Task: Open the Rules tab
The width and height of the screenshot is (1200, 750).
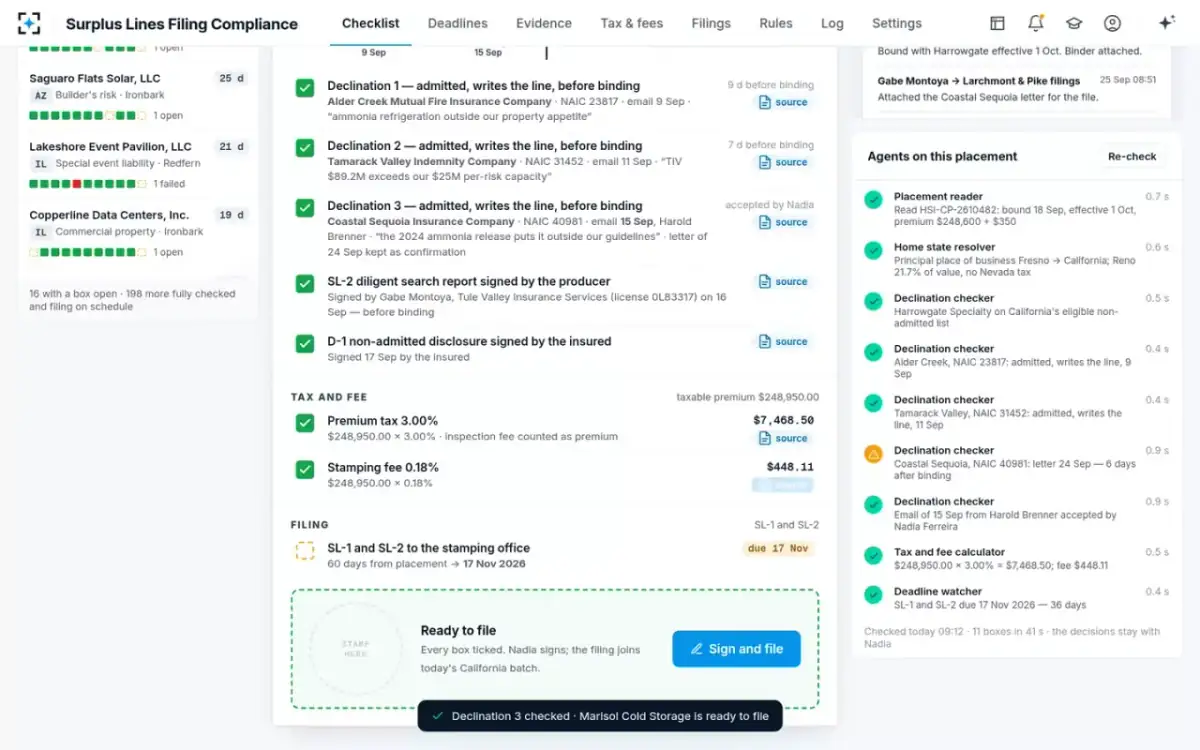Action: click(776, 23)
